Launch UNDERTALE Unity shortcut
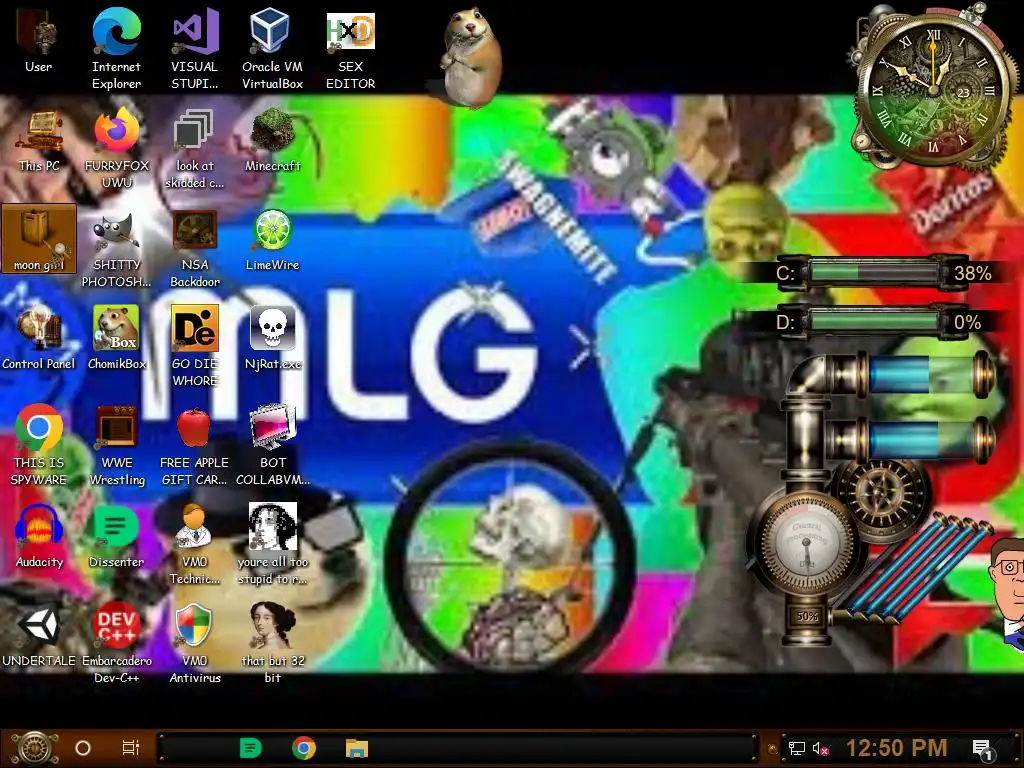Screen dimensions: 1024x768 39,635
